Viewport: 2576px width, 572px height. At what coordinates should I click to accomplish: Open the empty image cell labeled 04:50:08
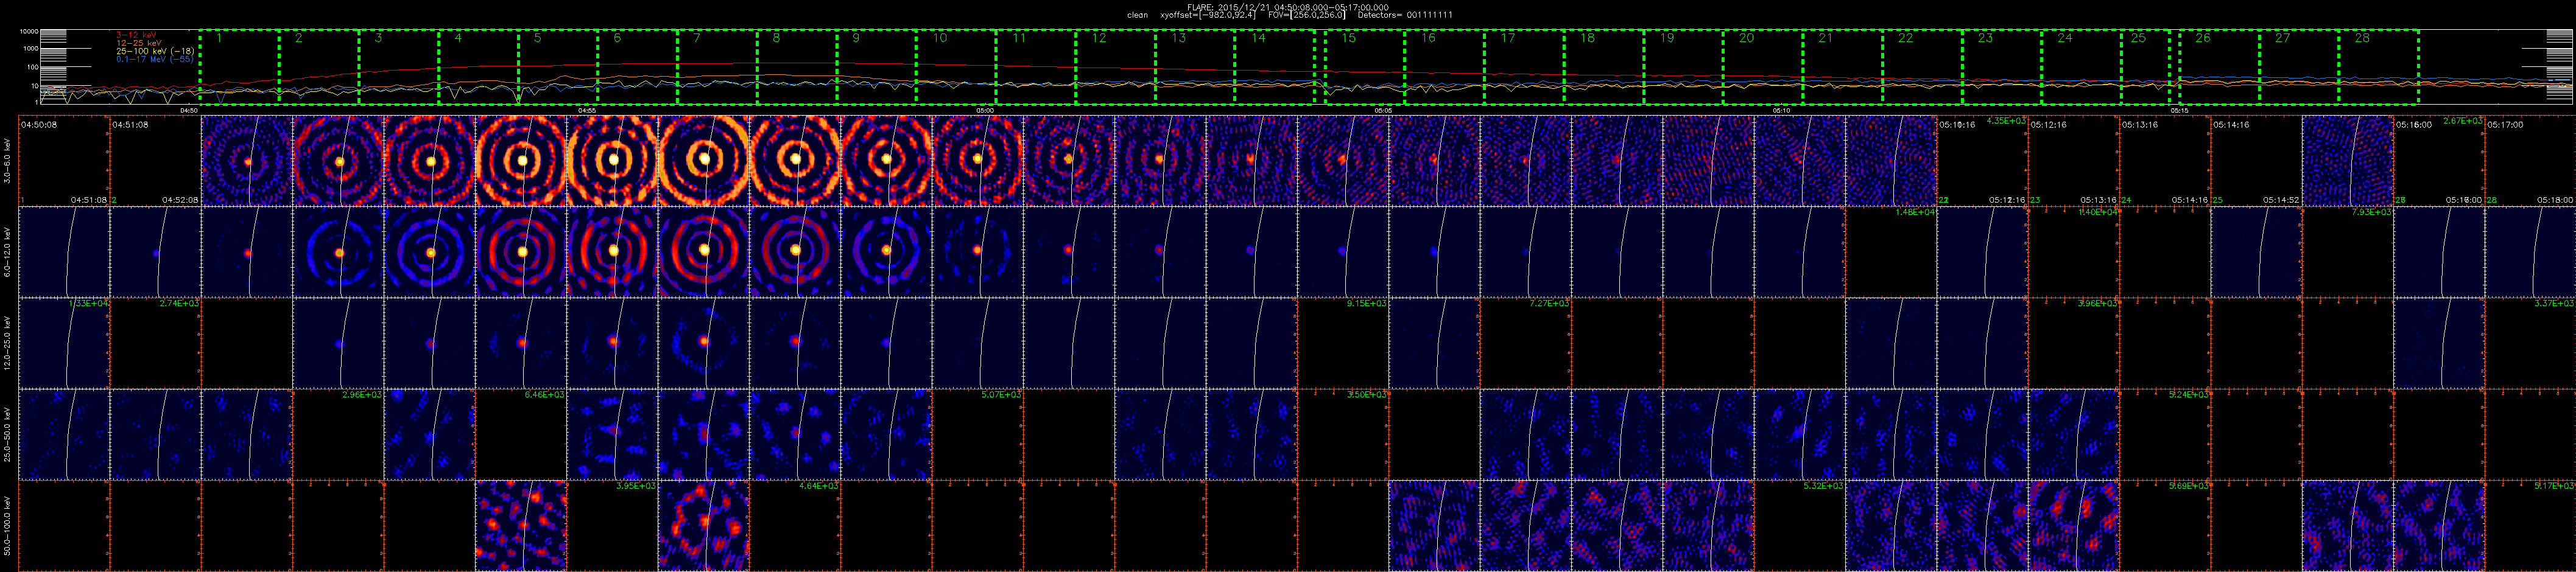(x=64, y=161)
